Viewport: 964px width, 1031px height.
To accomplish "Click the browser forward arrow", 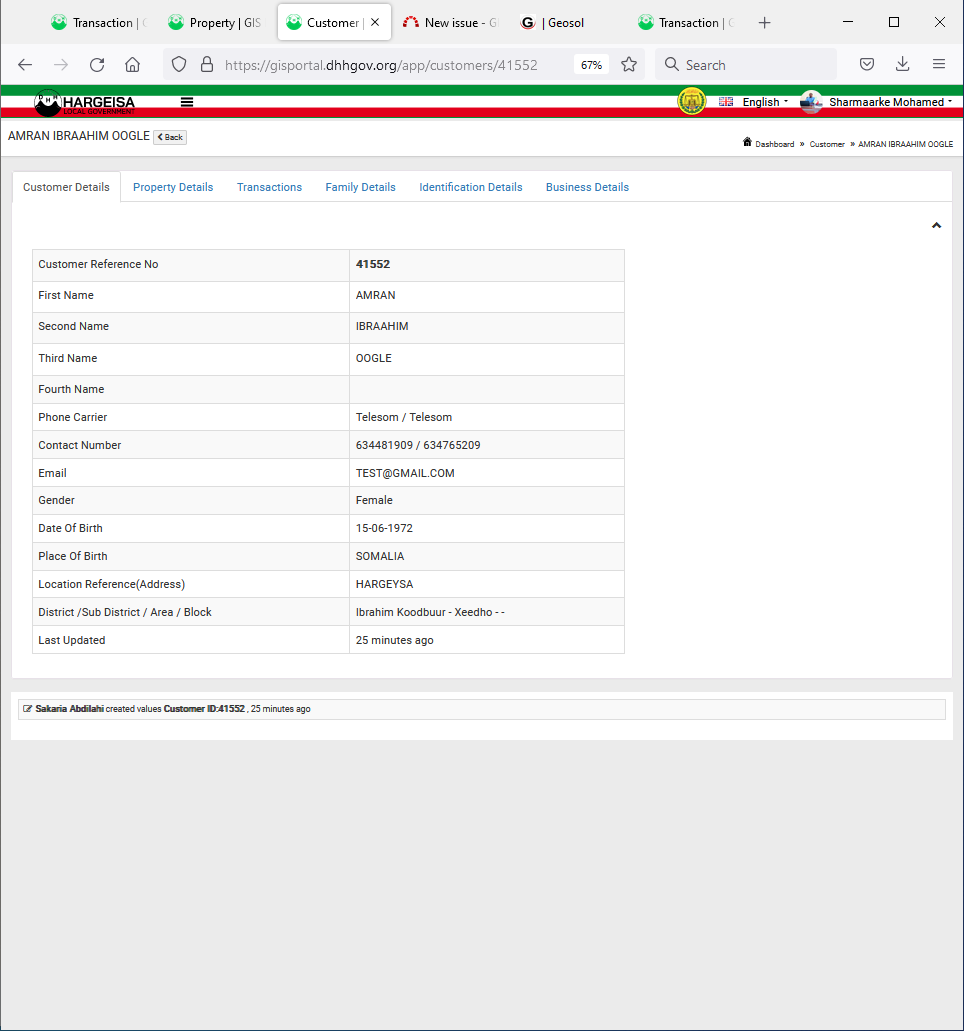I will pos(60,64).
